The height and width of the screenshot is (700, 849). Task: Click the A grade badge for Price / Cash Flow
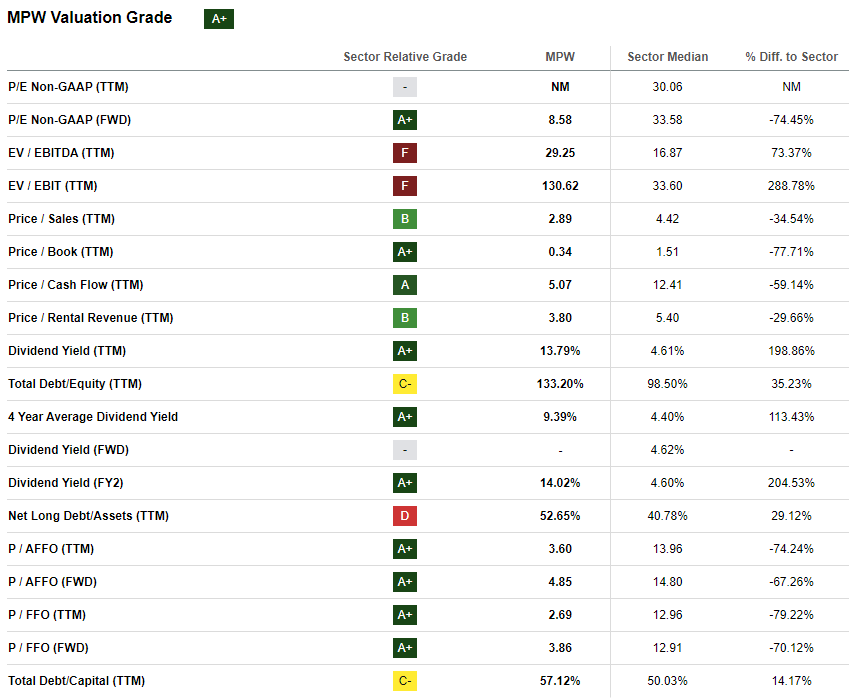point(405,285)
